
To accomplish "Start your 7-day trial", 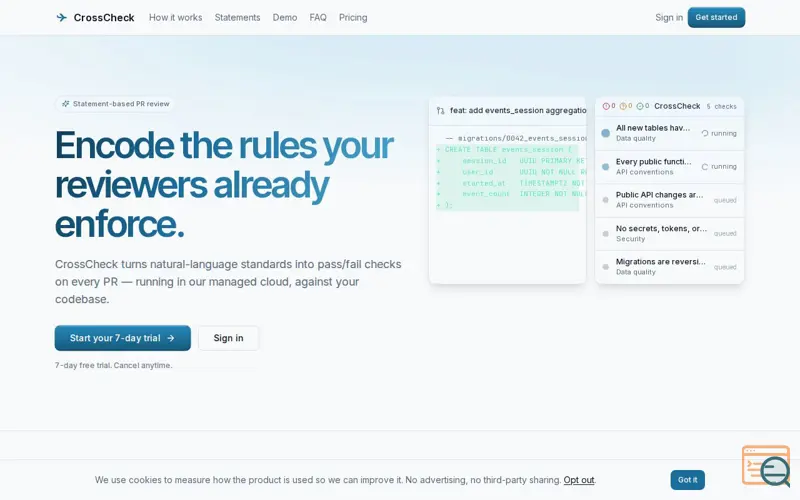I will point(122,338).
